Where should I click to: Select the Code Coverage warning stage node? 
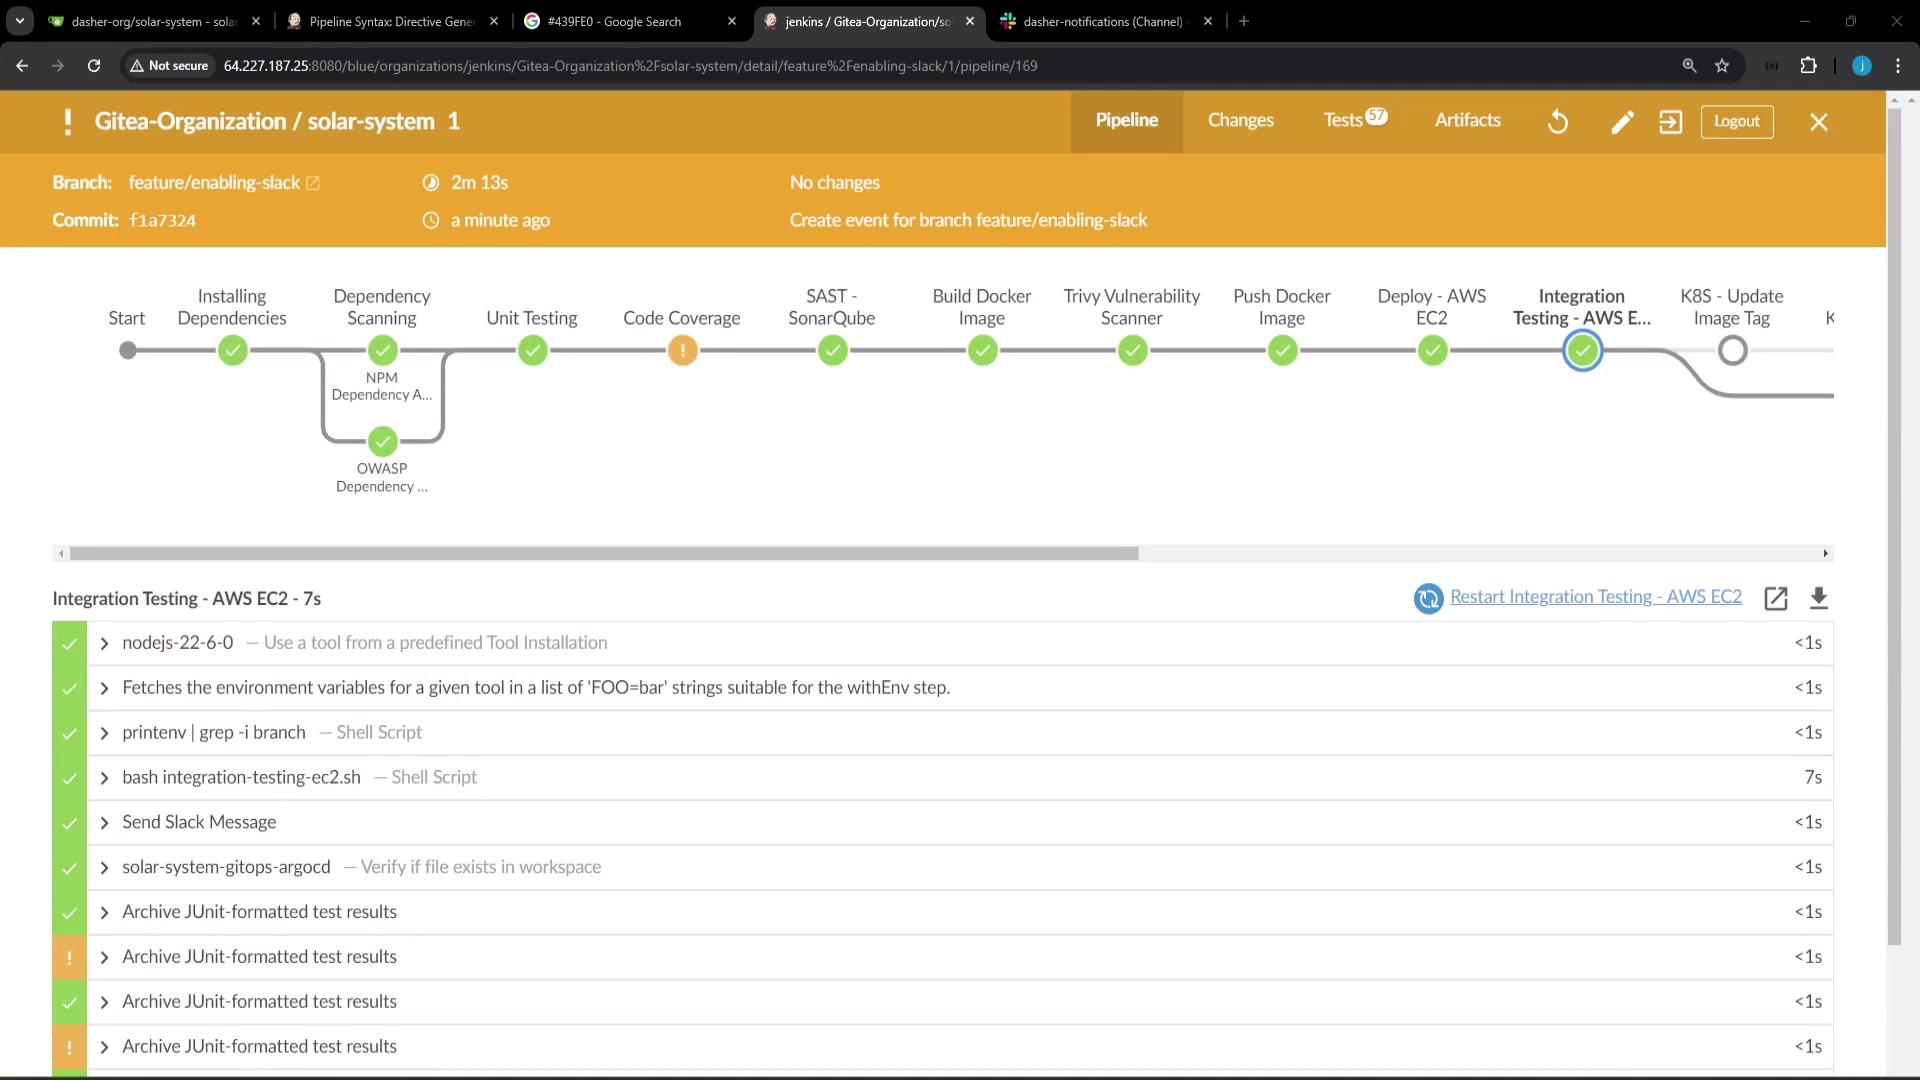point(682,351)
